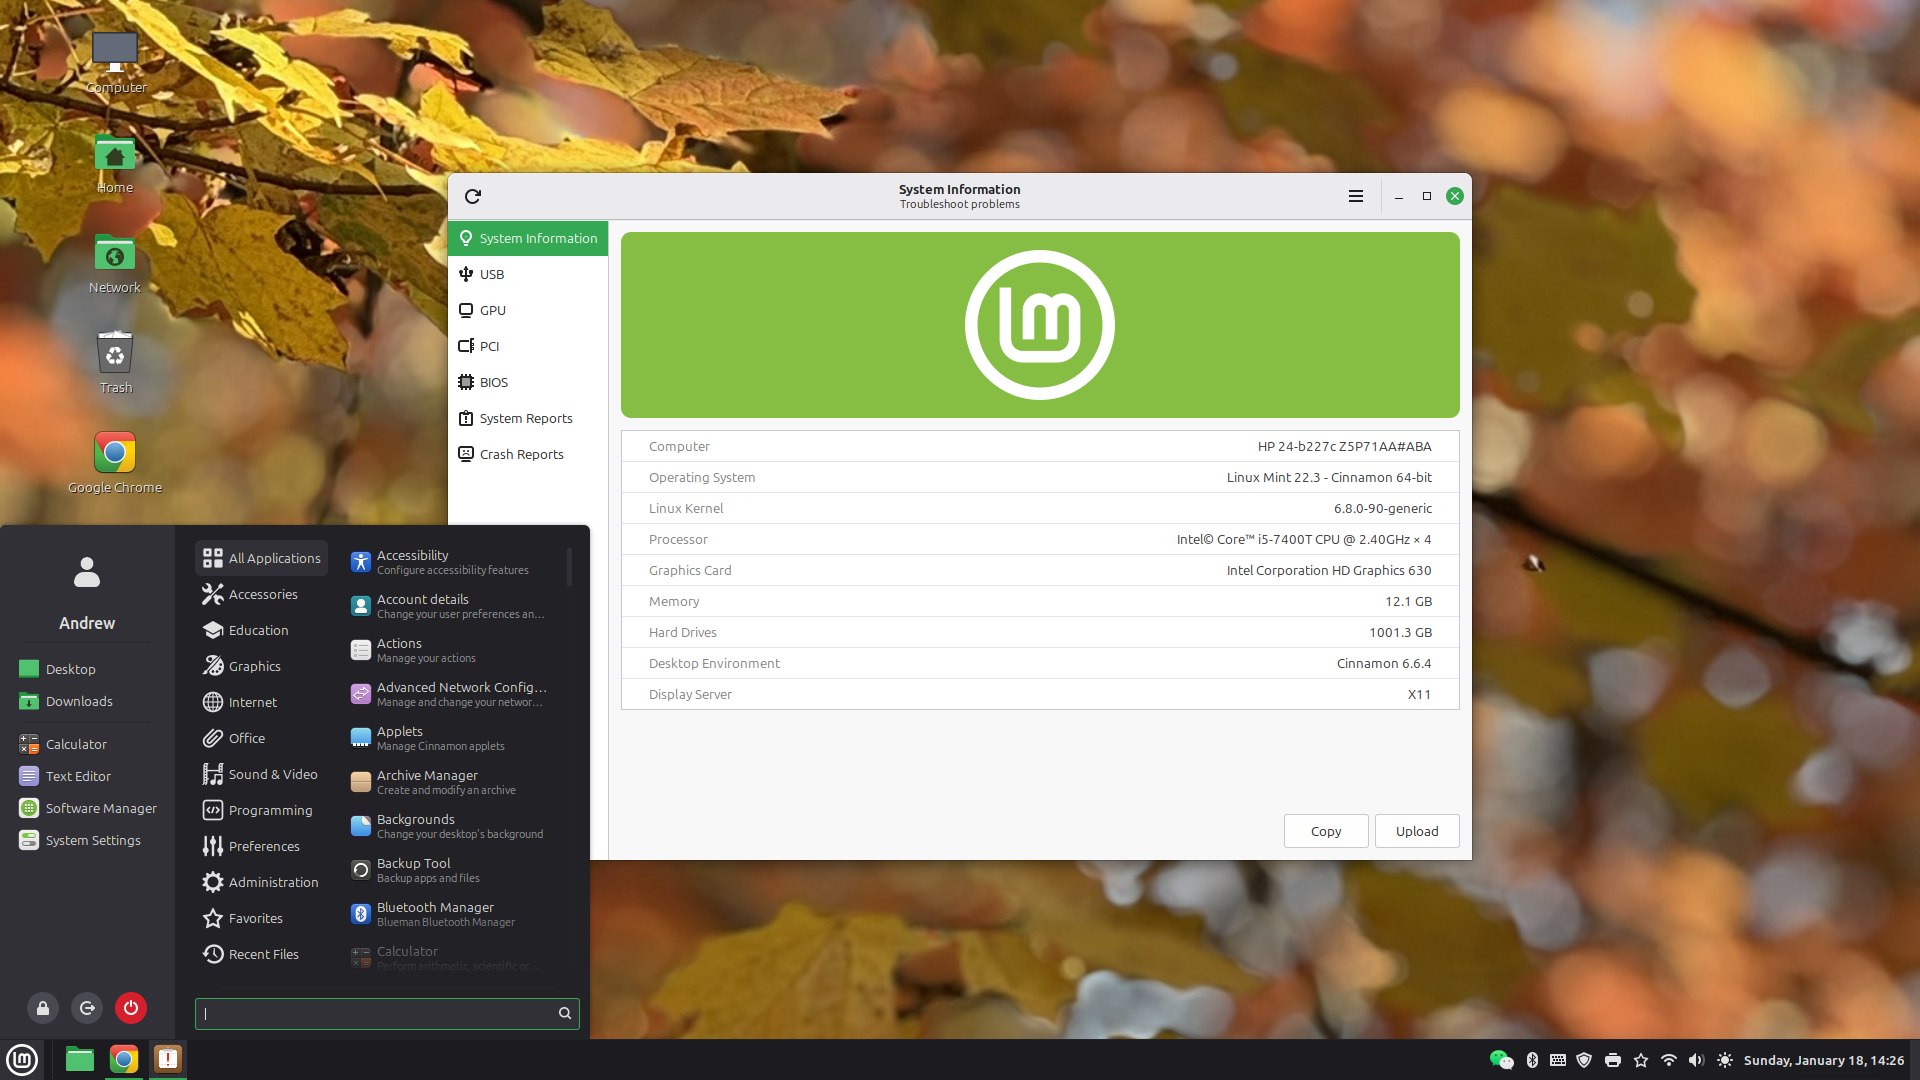Viewport: 1920px width, 1080px height.
Task: Open the Home folder desktop icon
Action: coord(115,163)
